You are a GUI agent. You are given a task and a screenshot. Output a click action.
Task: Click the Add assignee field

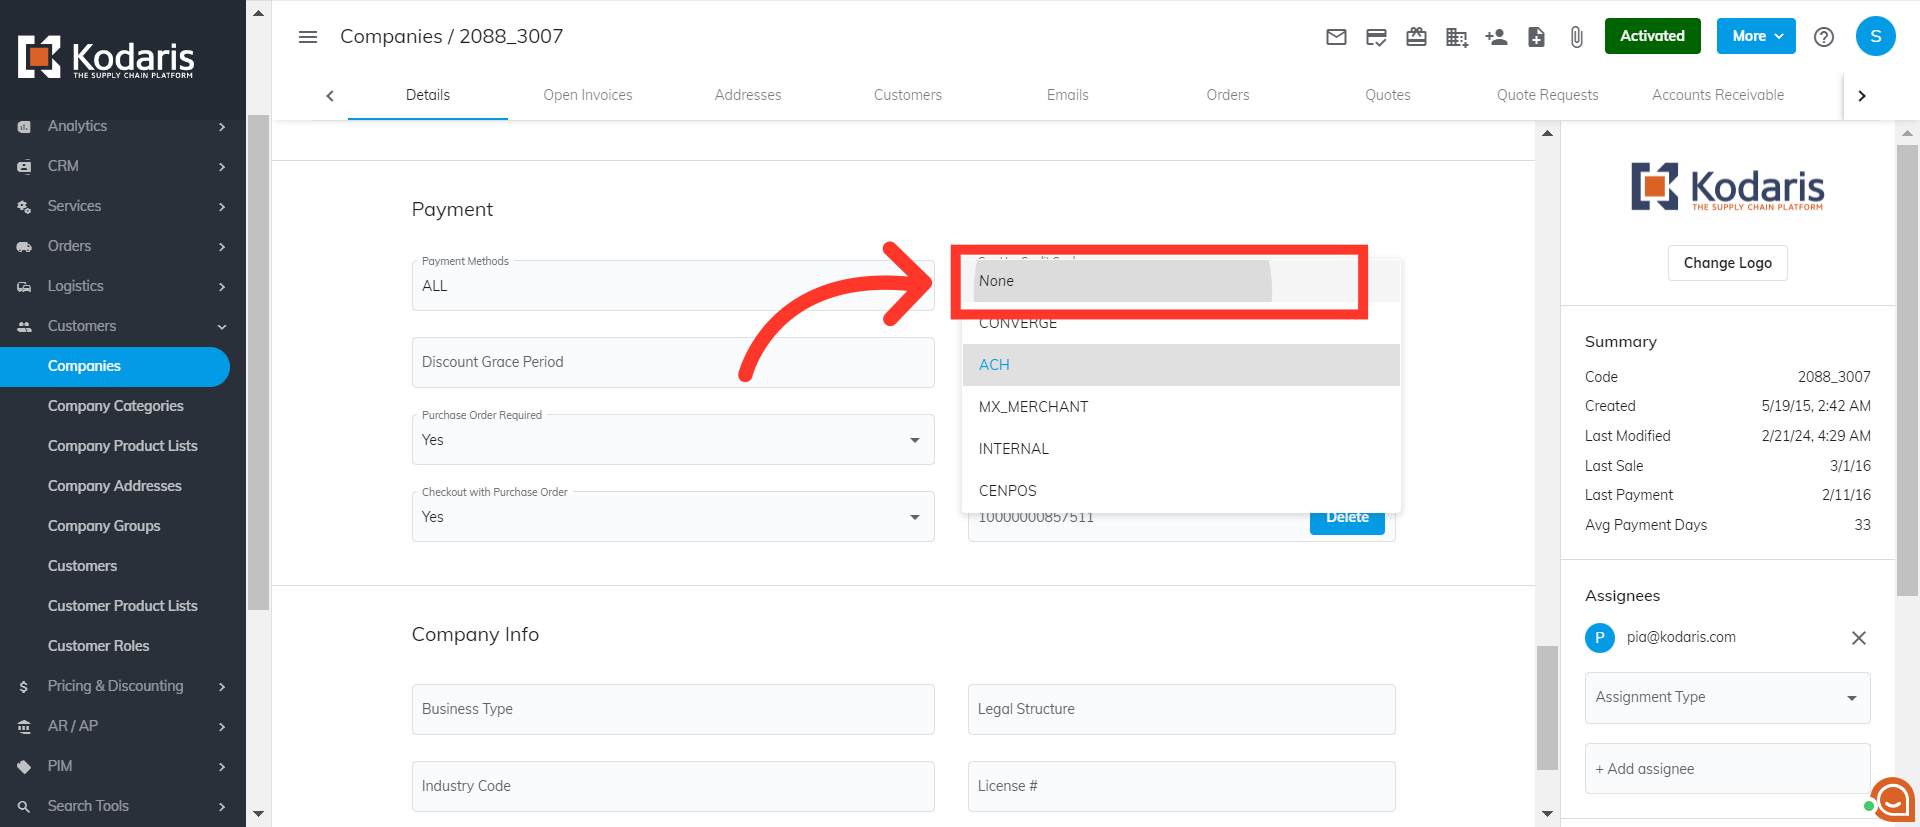(x=1727, y=769)
